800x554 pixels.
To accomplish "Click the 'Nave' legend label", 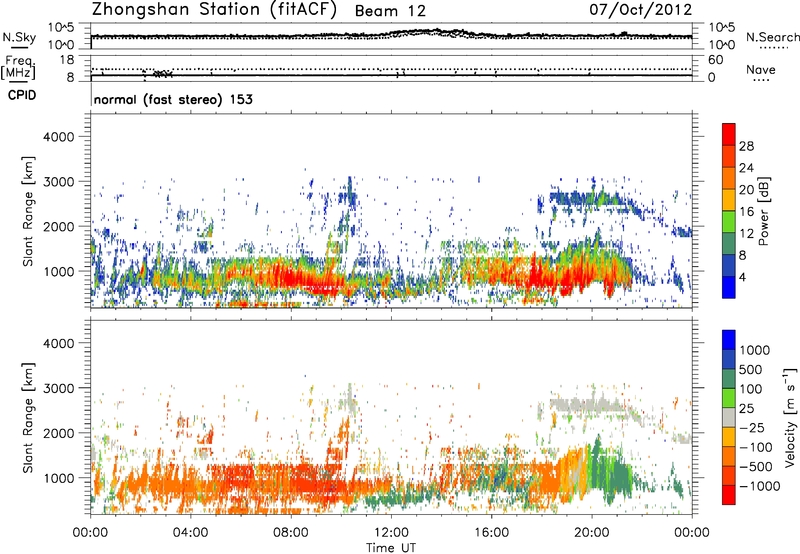I will tap(761, 70).
